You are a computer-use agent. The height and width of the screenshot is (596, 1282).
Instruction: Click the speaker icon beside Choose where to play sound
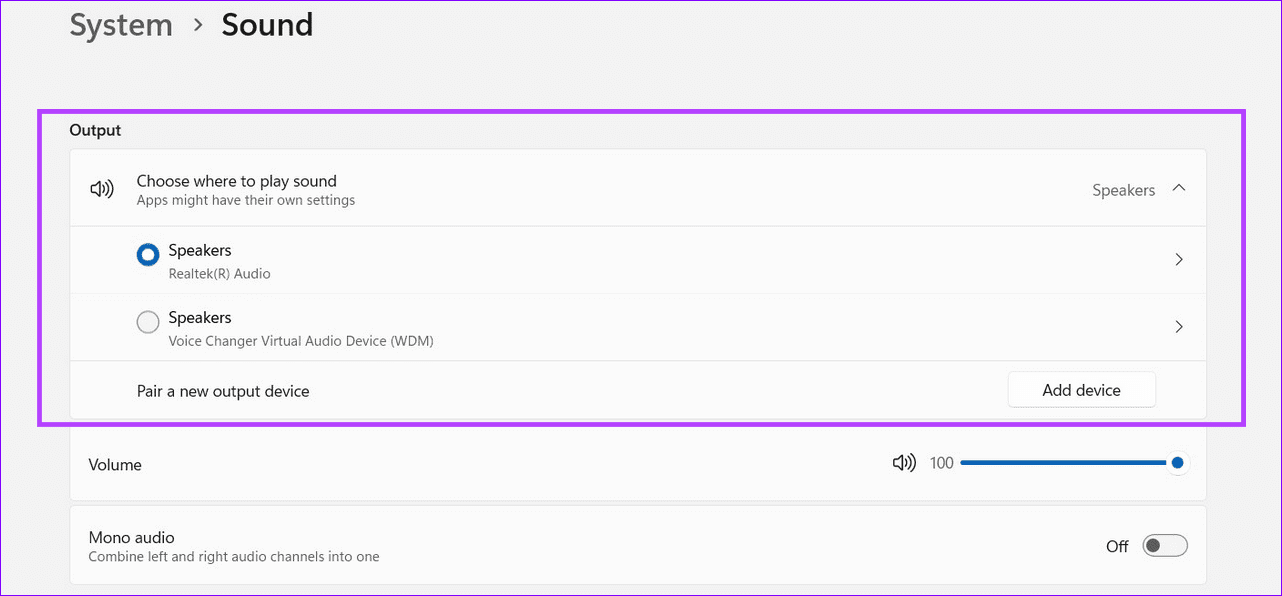[102, 189]
